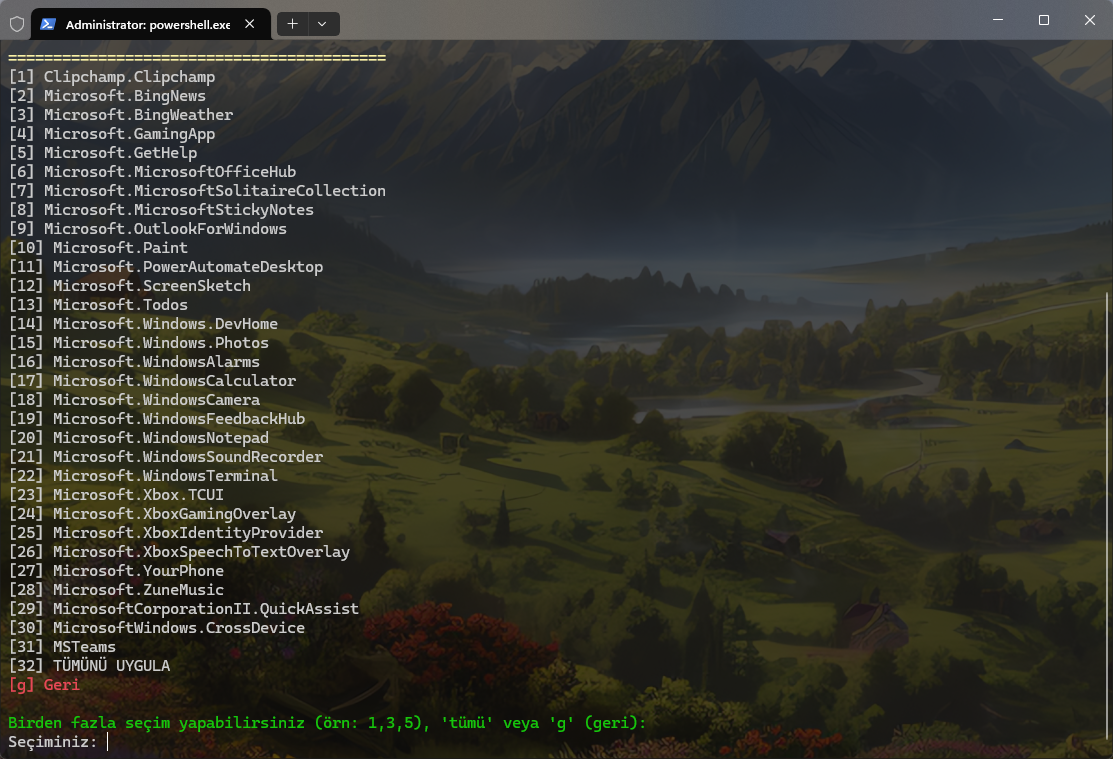
Task: Click the '[11] Microsoft.PowerAutomateDesktop' line
Action: [x=166, y=267]
